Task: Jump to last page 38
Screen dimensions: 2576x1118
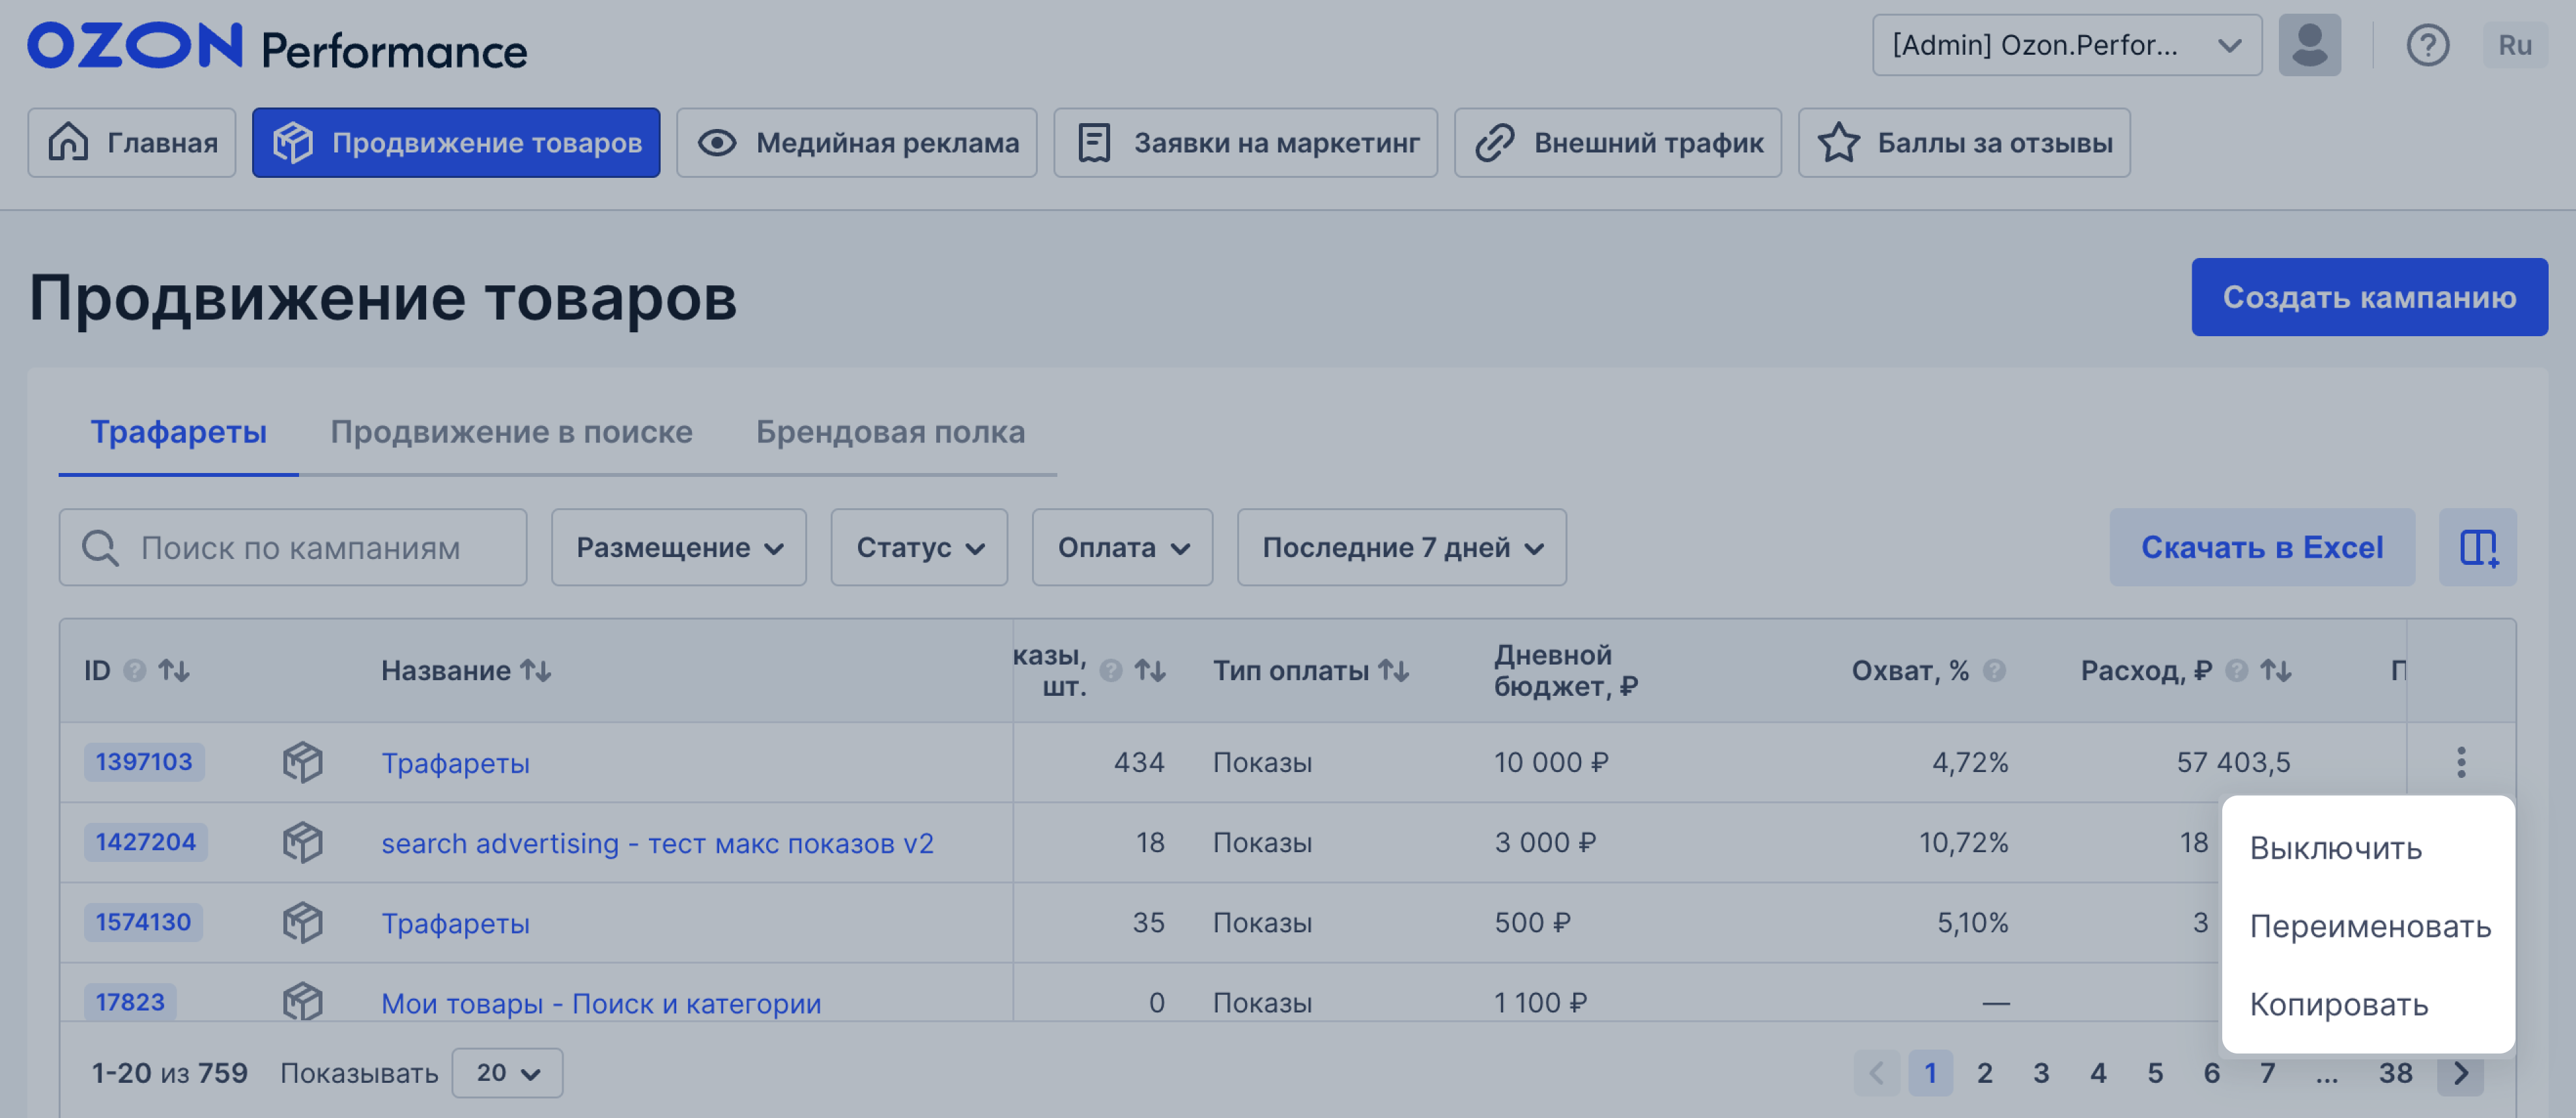Action: tap(2395, 1073)
